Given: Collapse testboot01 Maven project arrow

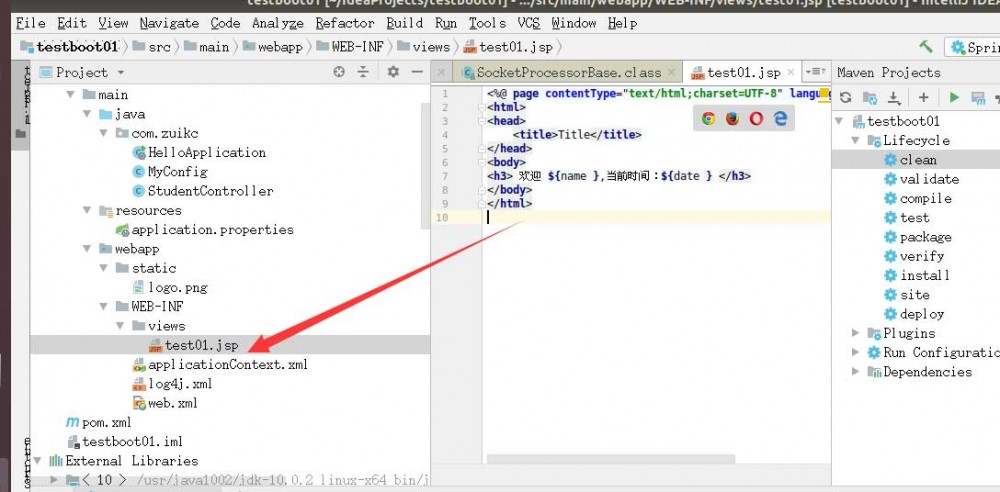Looking at the screenshot, I should point(840,121).
